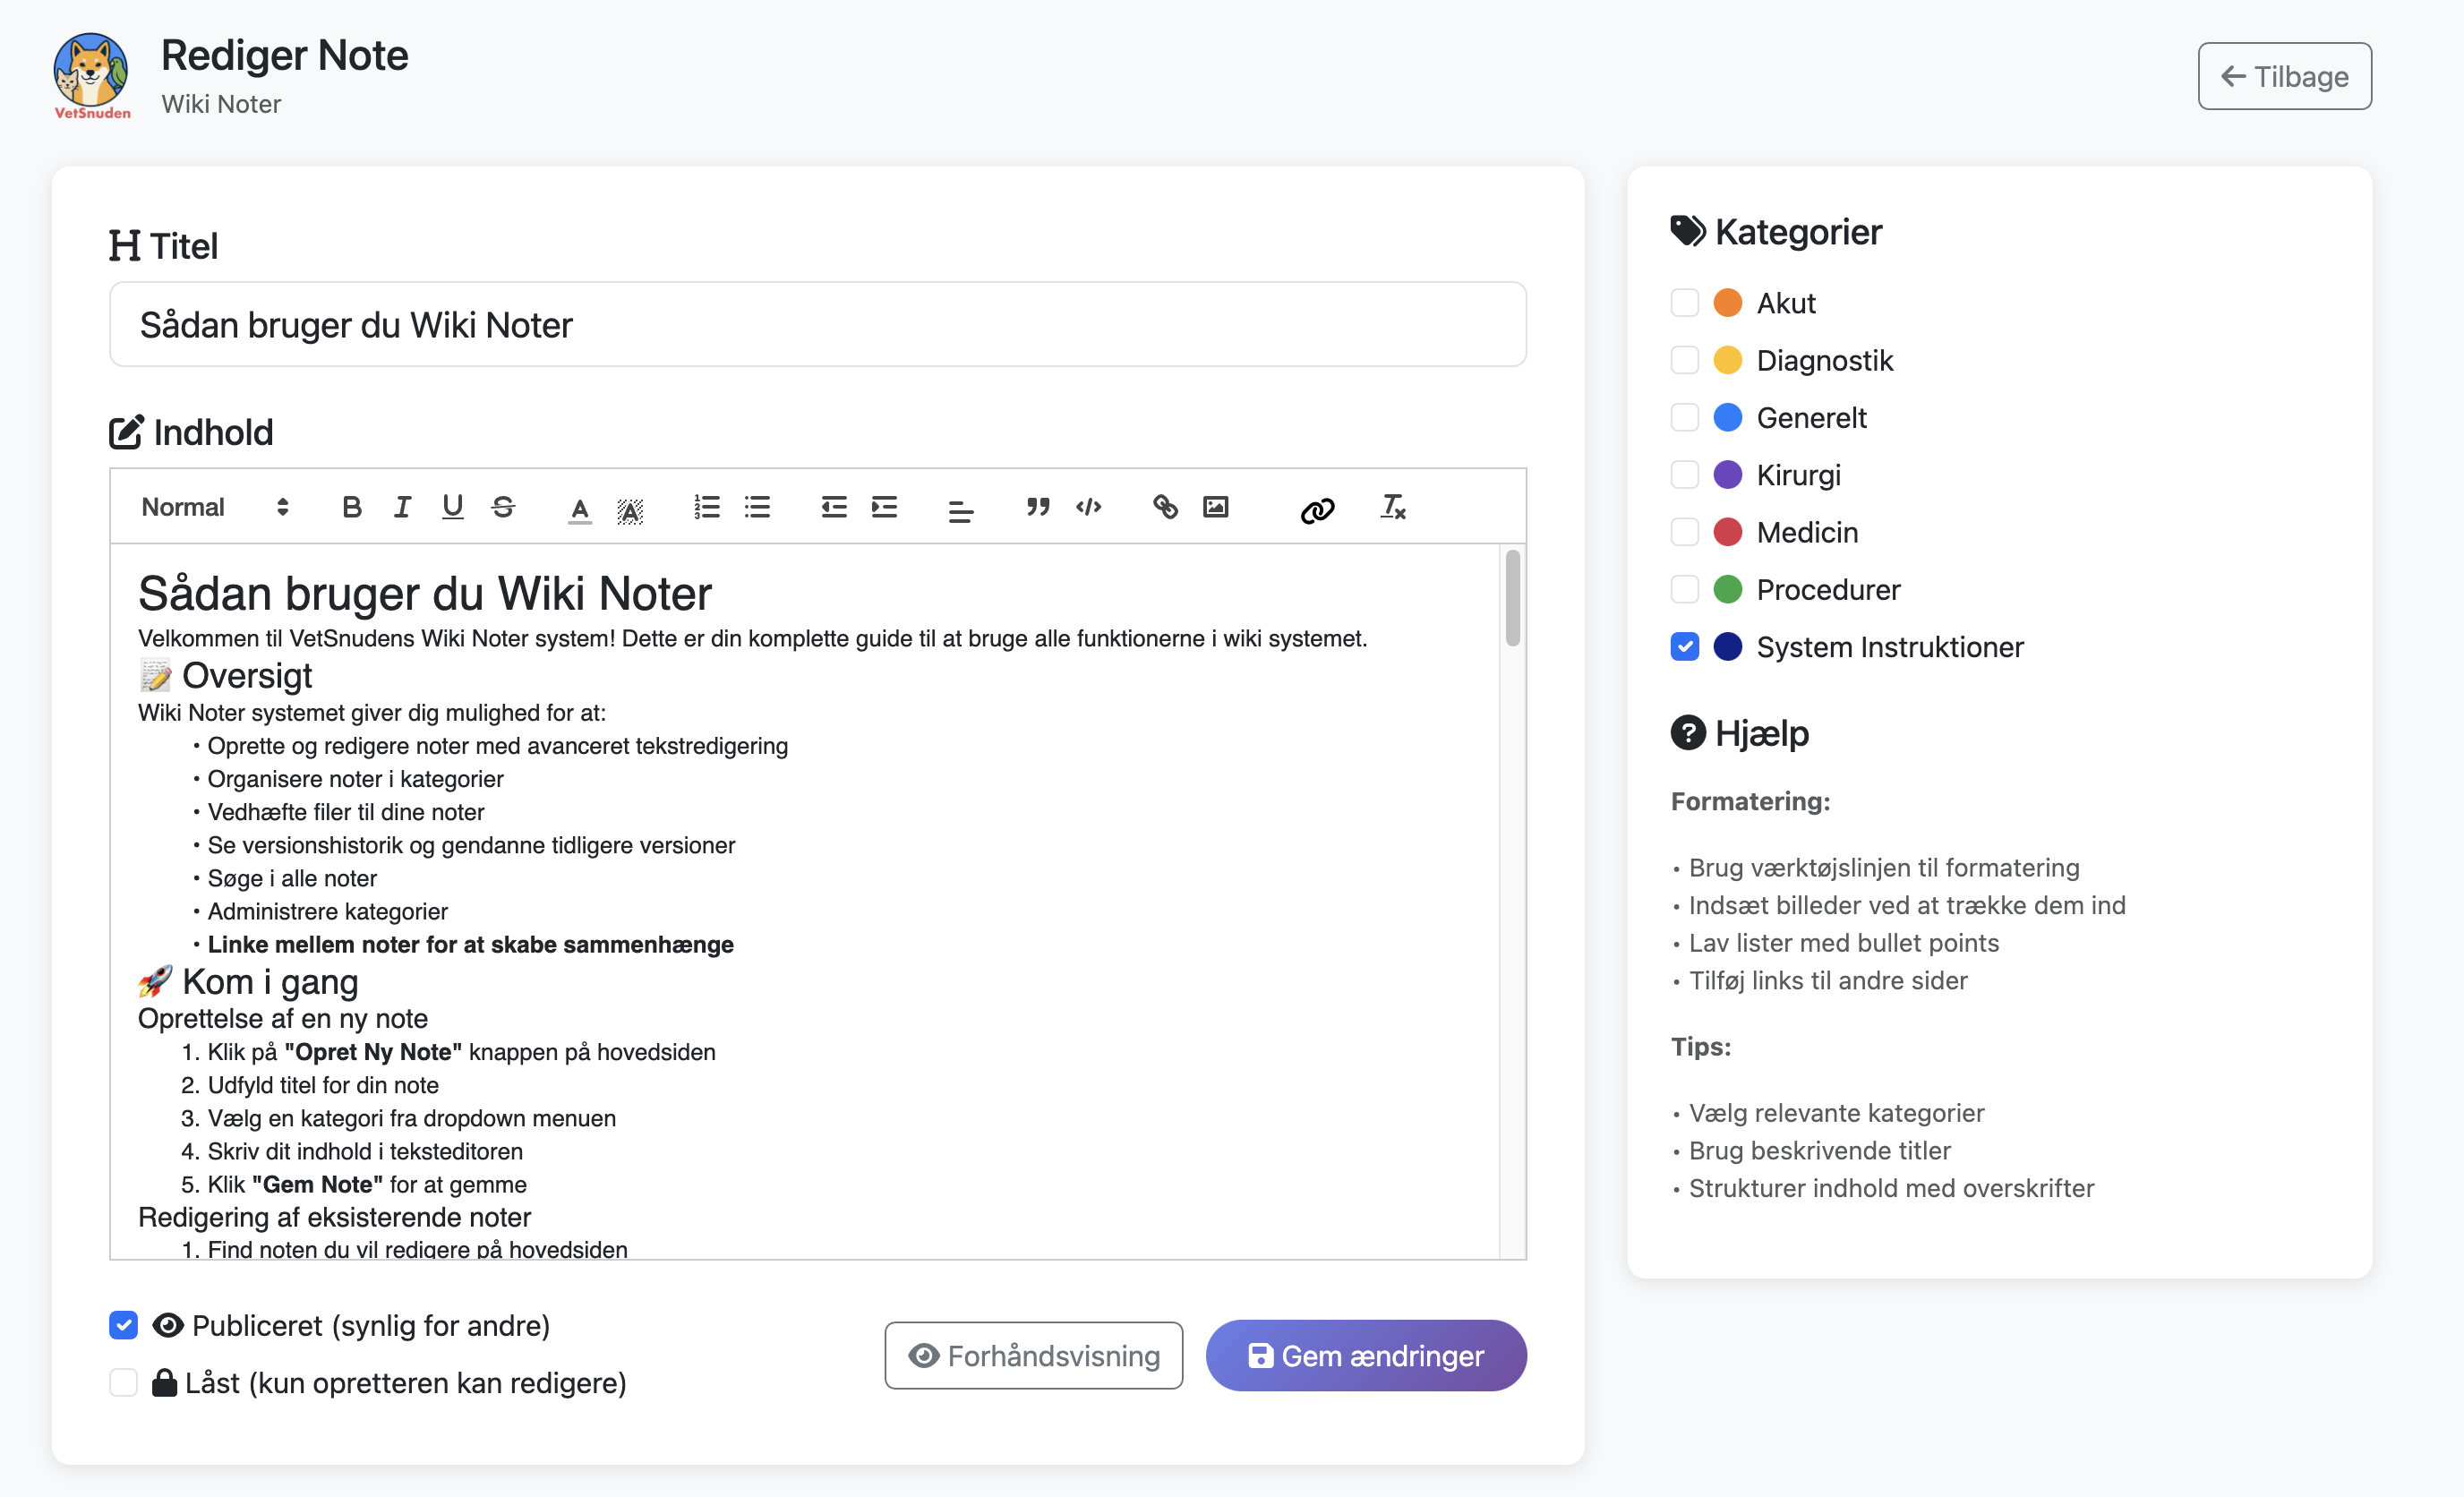Insert a blockquote
Viewport: 2464px width, 1497px height.
click(1038, 507)
